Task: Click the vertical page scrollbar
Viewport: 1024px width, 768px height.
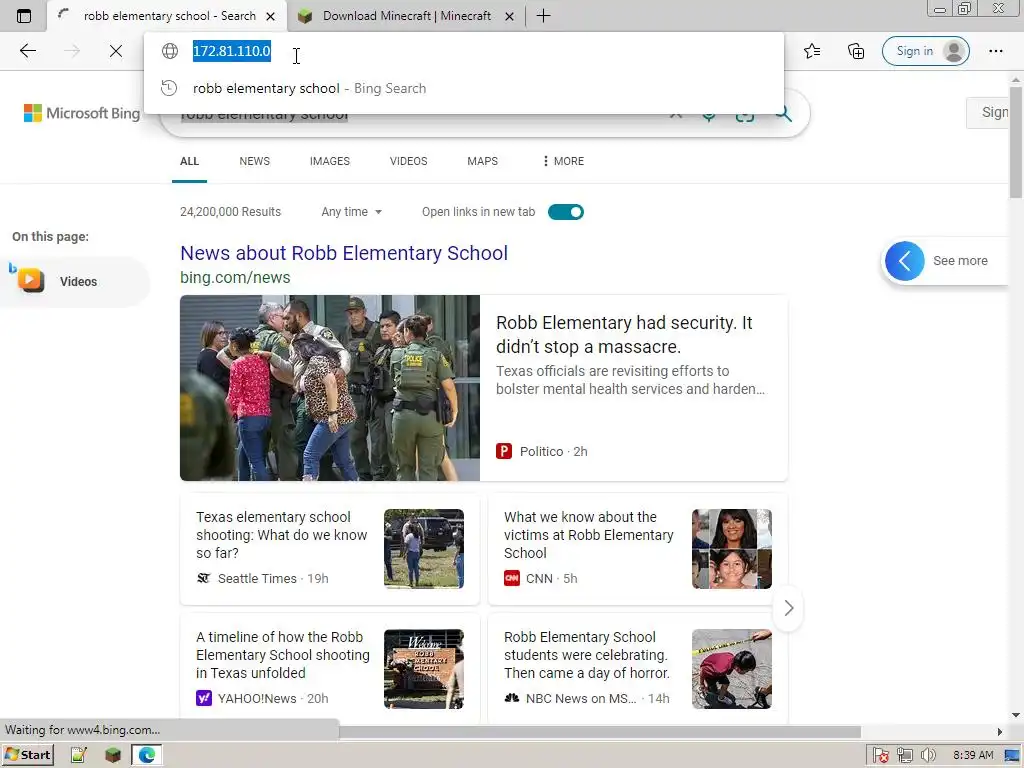Action: (1016, 142)
